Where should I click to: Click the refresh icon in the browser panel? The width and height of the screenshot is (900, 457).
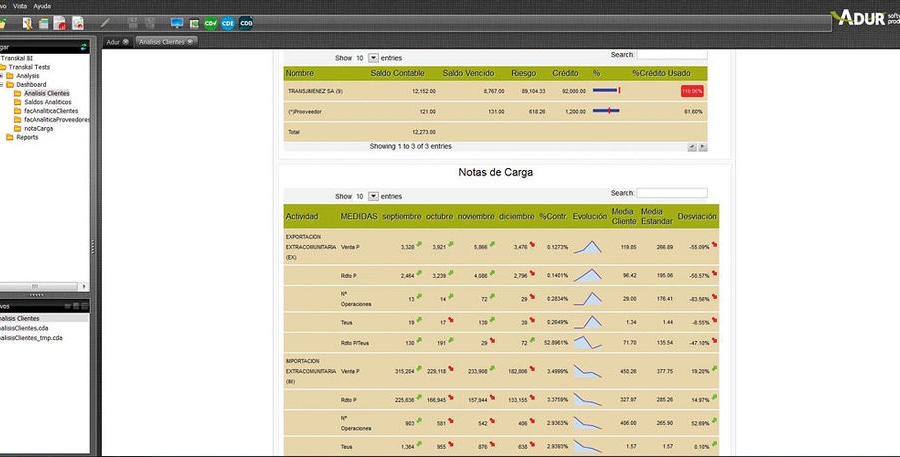coord(83,46)
